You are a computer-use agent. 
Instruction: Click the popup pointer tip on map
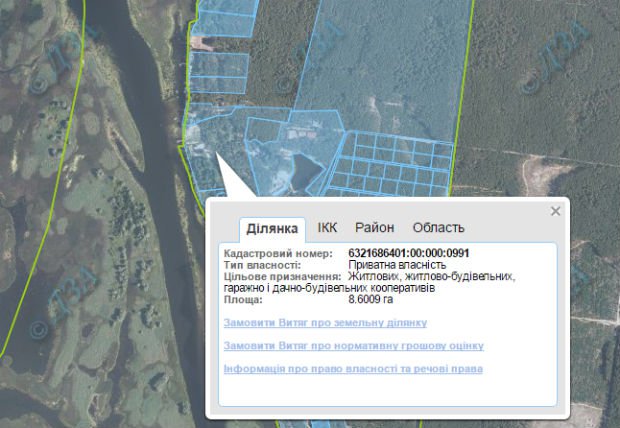click(x=214, y=154)
